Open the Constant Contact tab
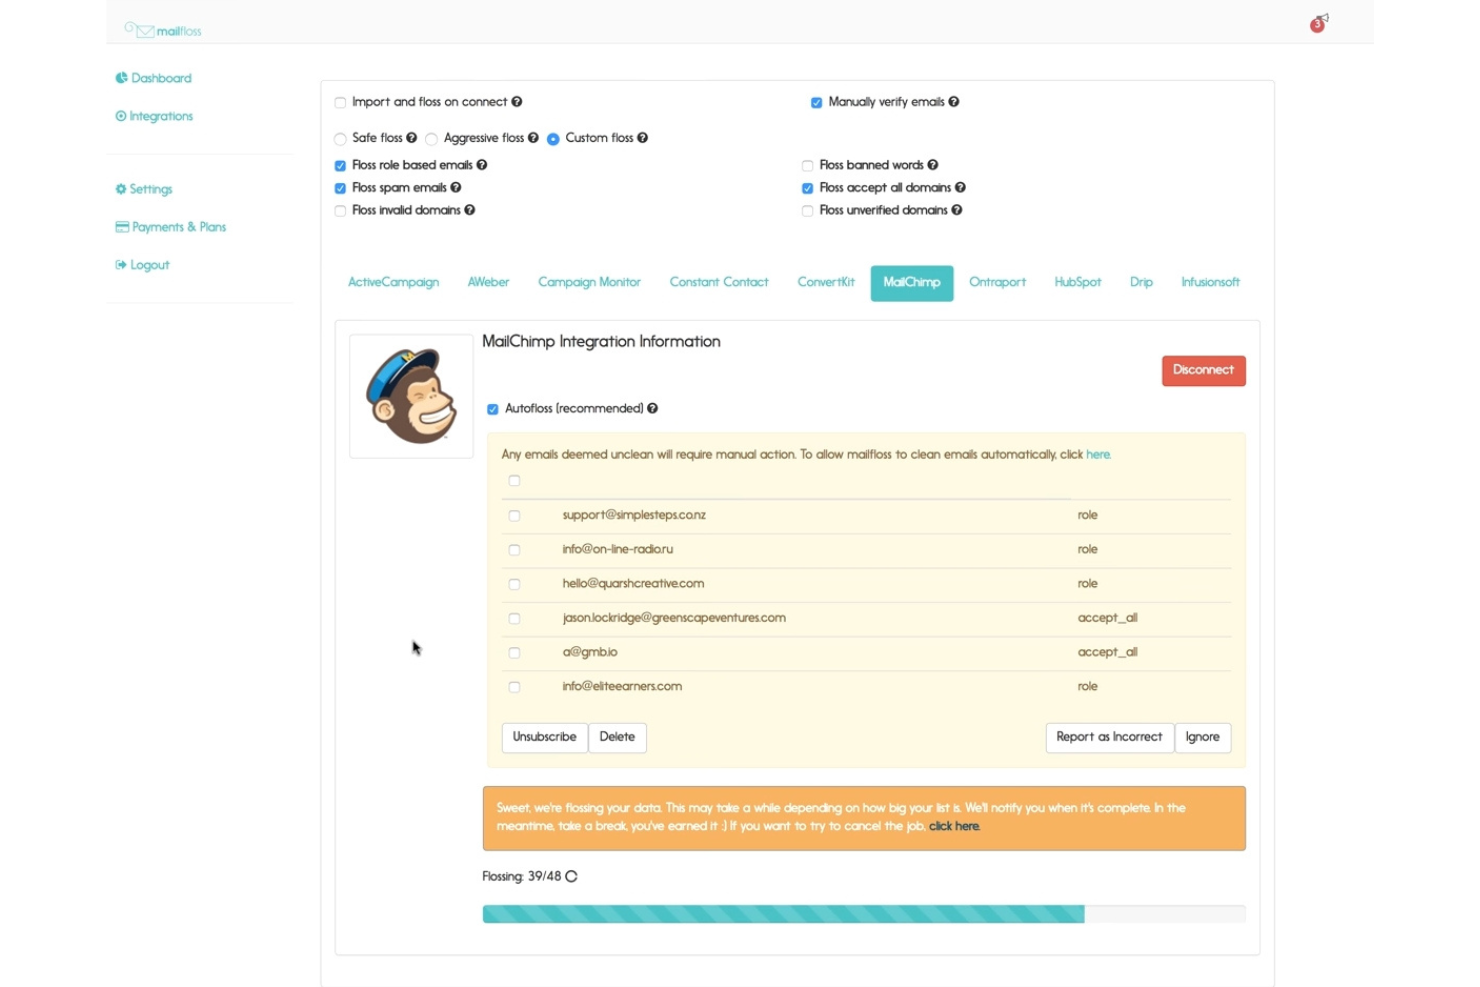The image size is (1480, 987). coord(719,283)
